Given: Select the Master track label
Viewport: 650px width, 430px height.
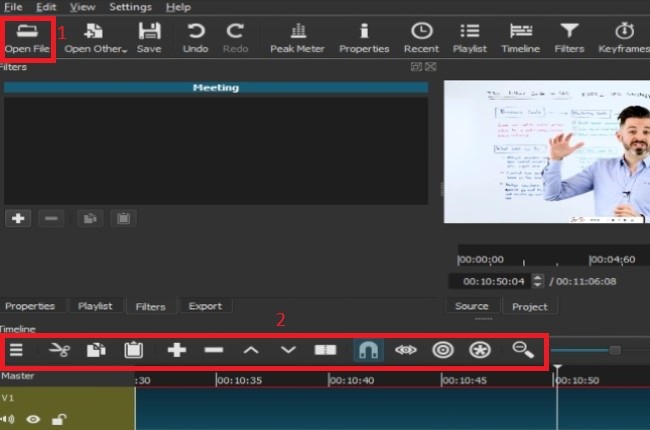Looking at the screenshot, I should (18, 376).
